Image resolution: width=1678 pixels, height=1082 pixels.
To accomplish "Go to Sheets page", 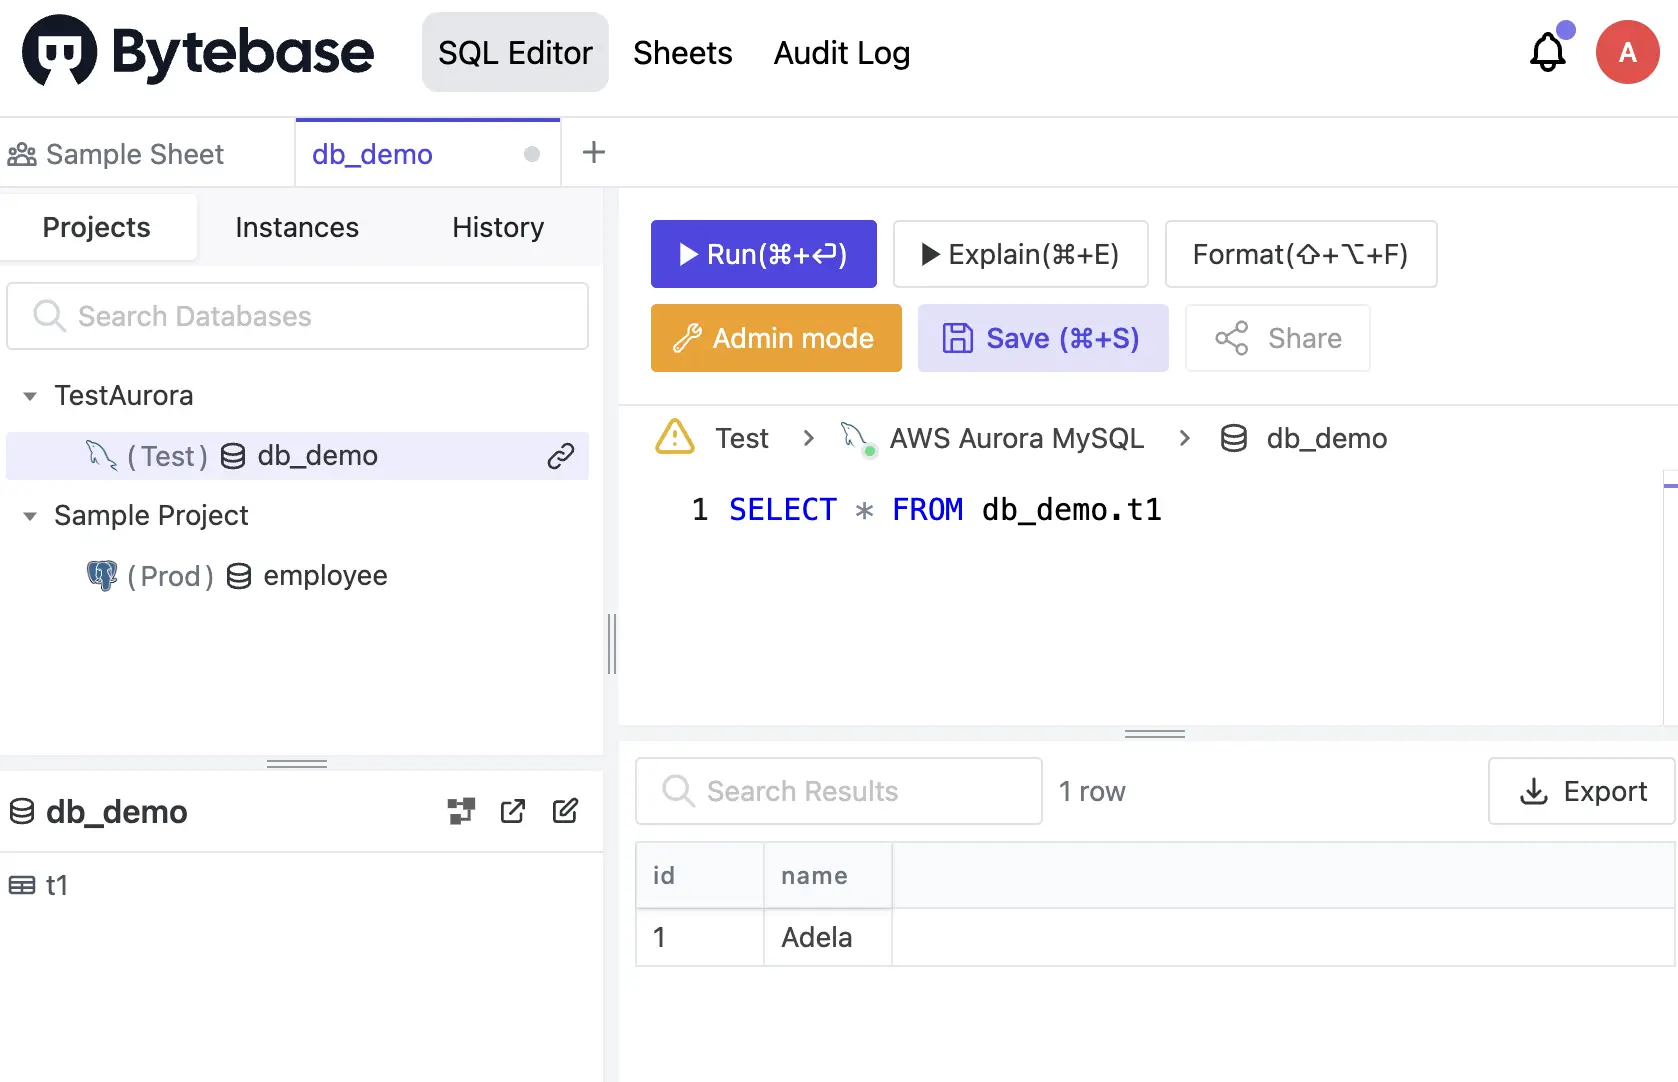I will point(683,52).
